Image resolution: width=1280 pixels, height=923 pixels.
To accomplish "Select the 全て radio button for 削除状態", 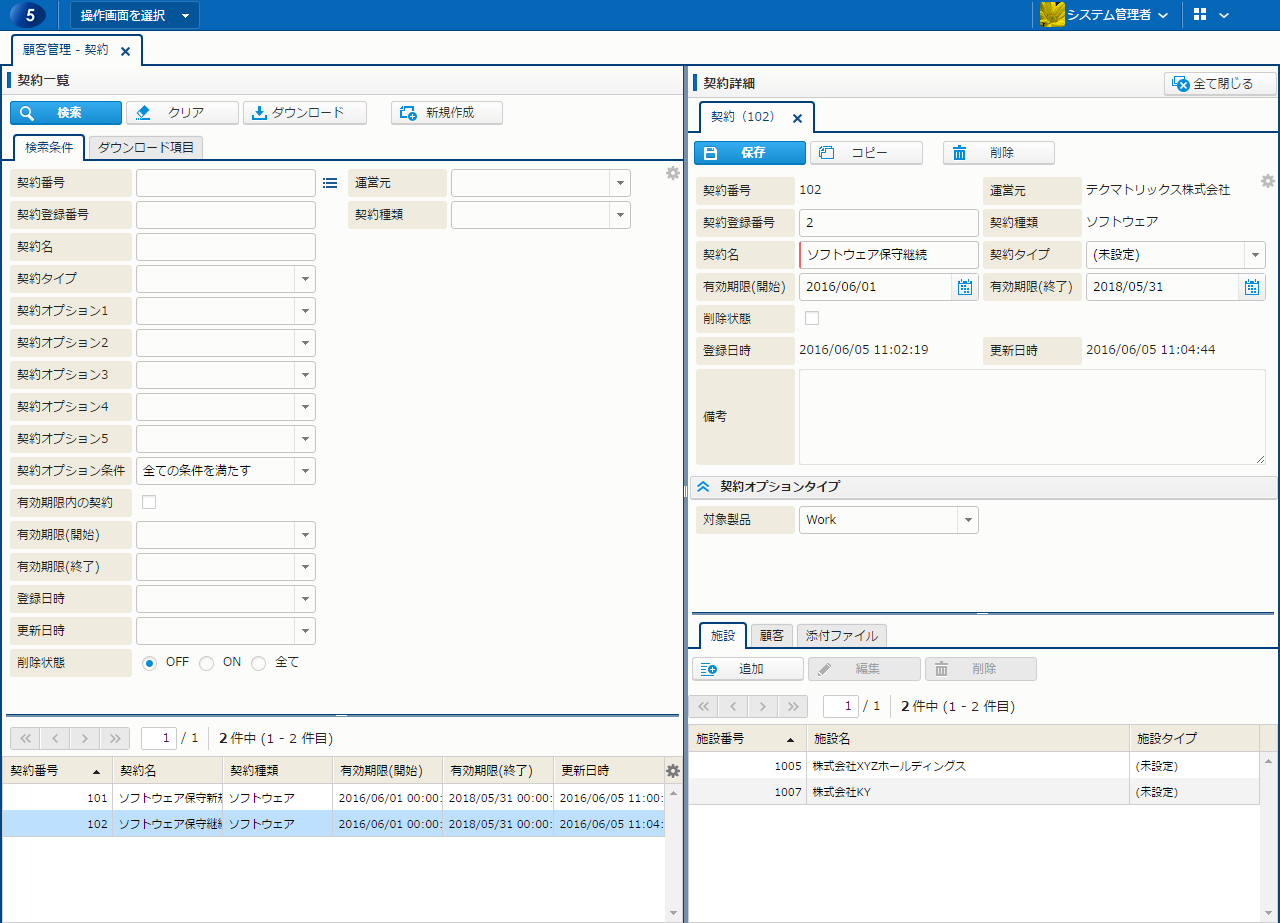I will pyautogui.click(x=259, y=663).
